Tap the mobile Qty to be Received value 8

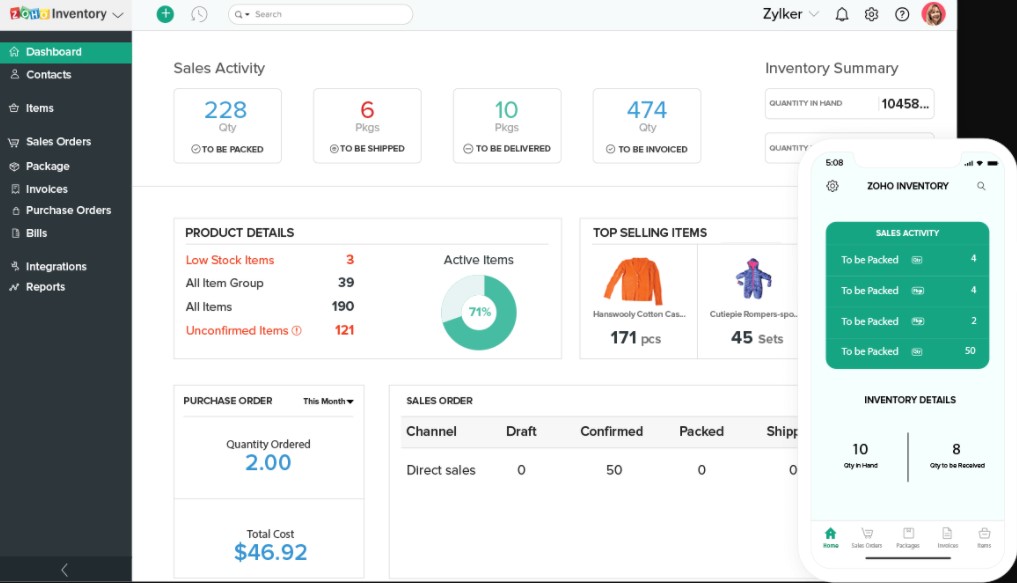point(956,449)
